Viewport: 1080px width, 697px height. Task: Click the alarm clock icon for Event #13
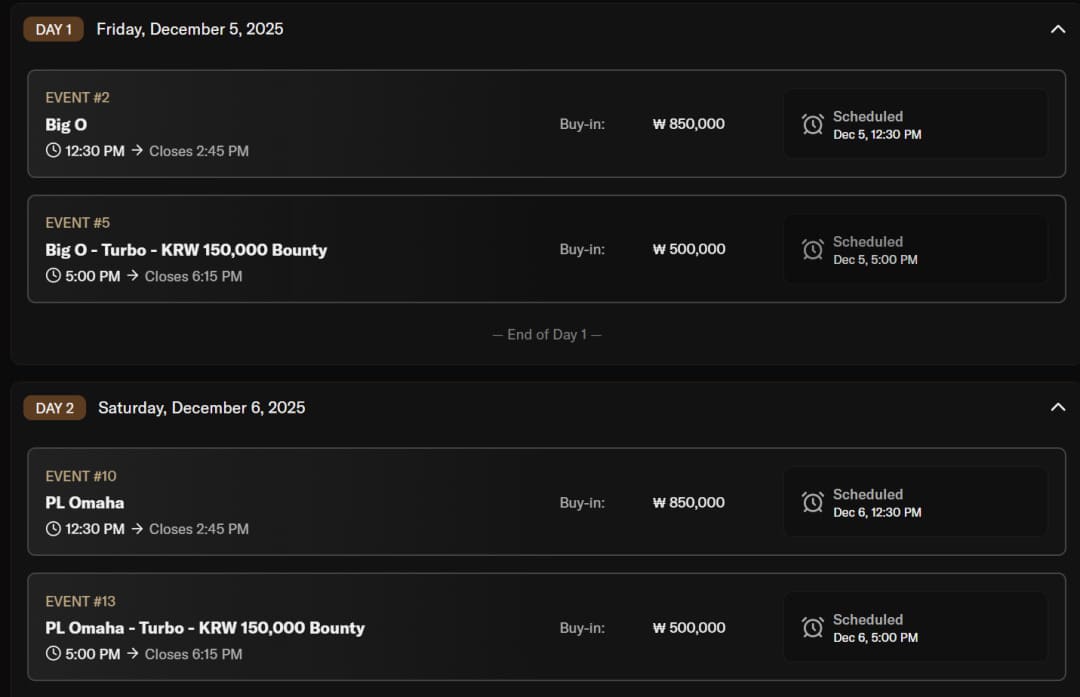(x=813, y=627)
